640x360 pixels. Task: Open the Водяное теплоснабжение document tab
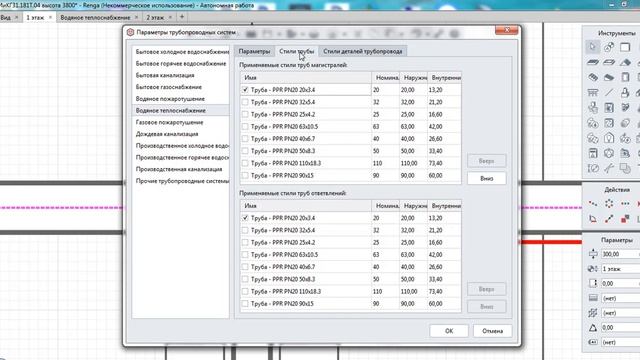95,18
